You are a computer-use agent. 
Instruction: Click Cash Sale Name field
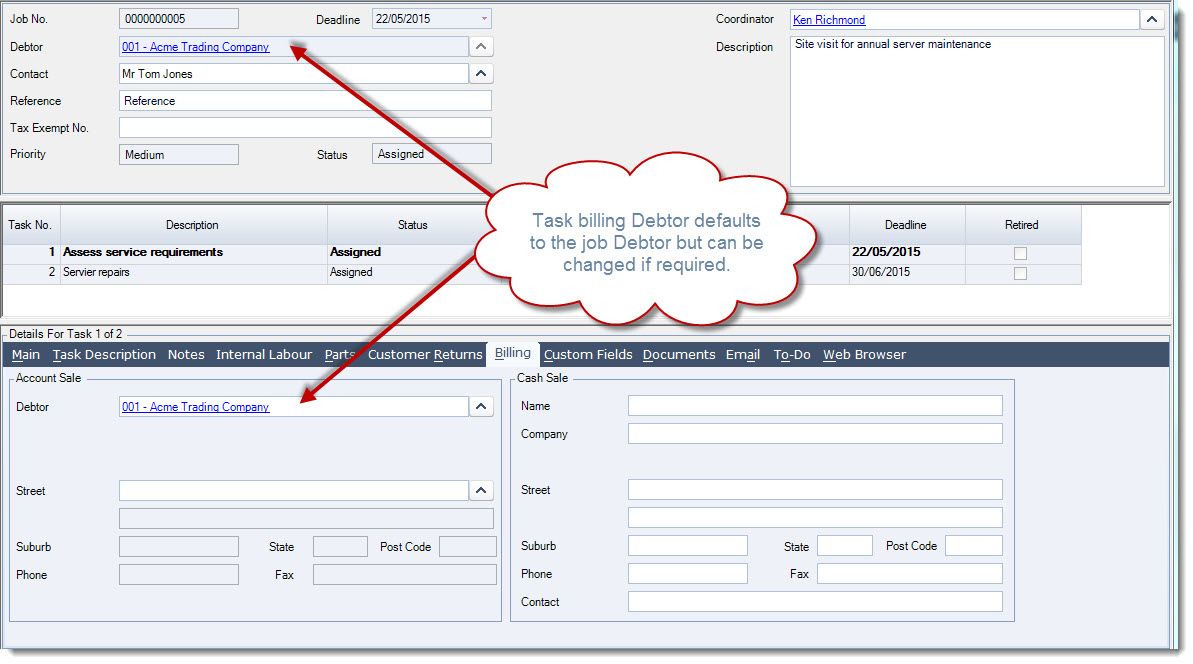tap(815, 405)
